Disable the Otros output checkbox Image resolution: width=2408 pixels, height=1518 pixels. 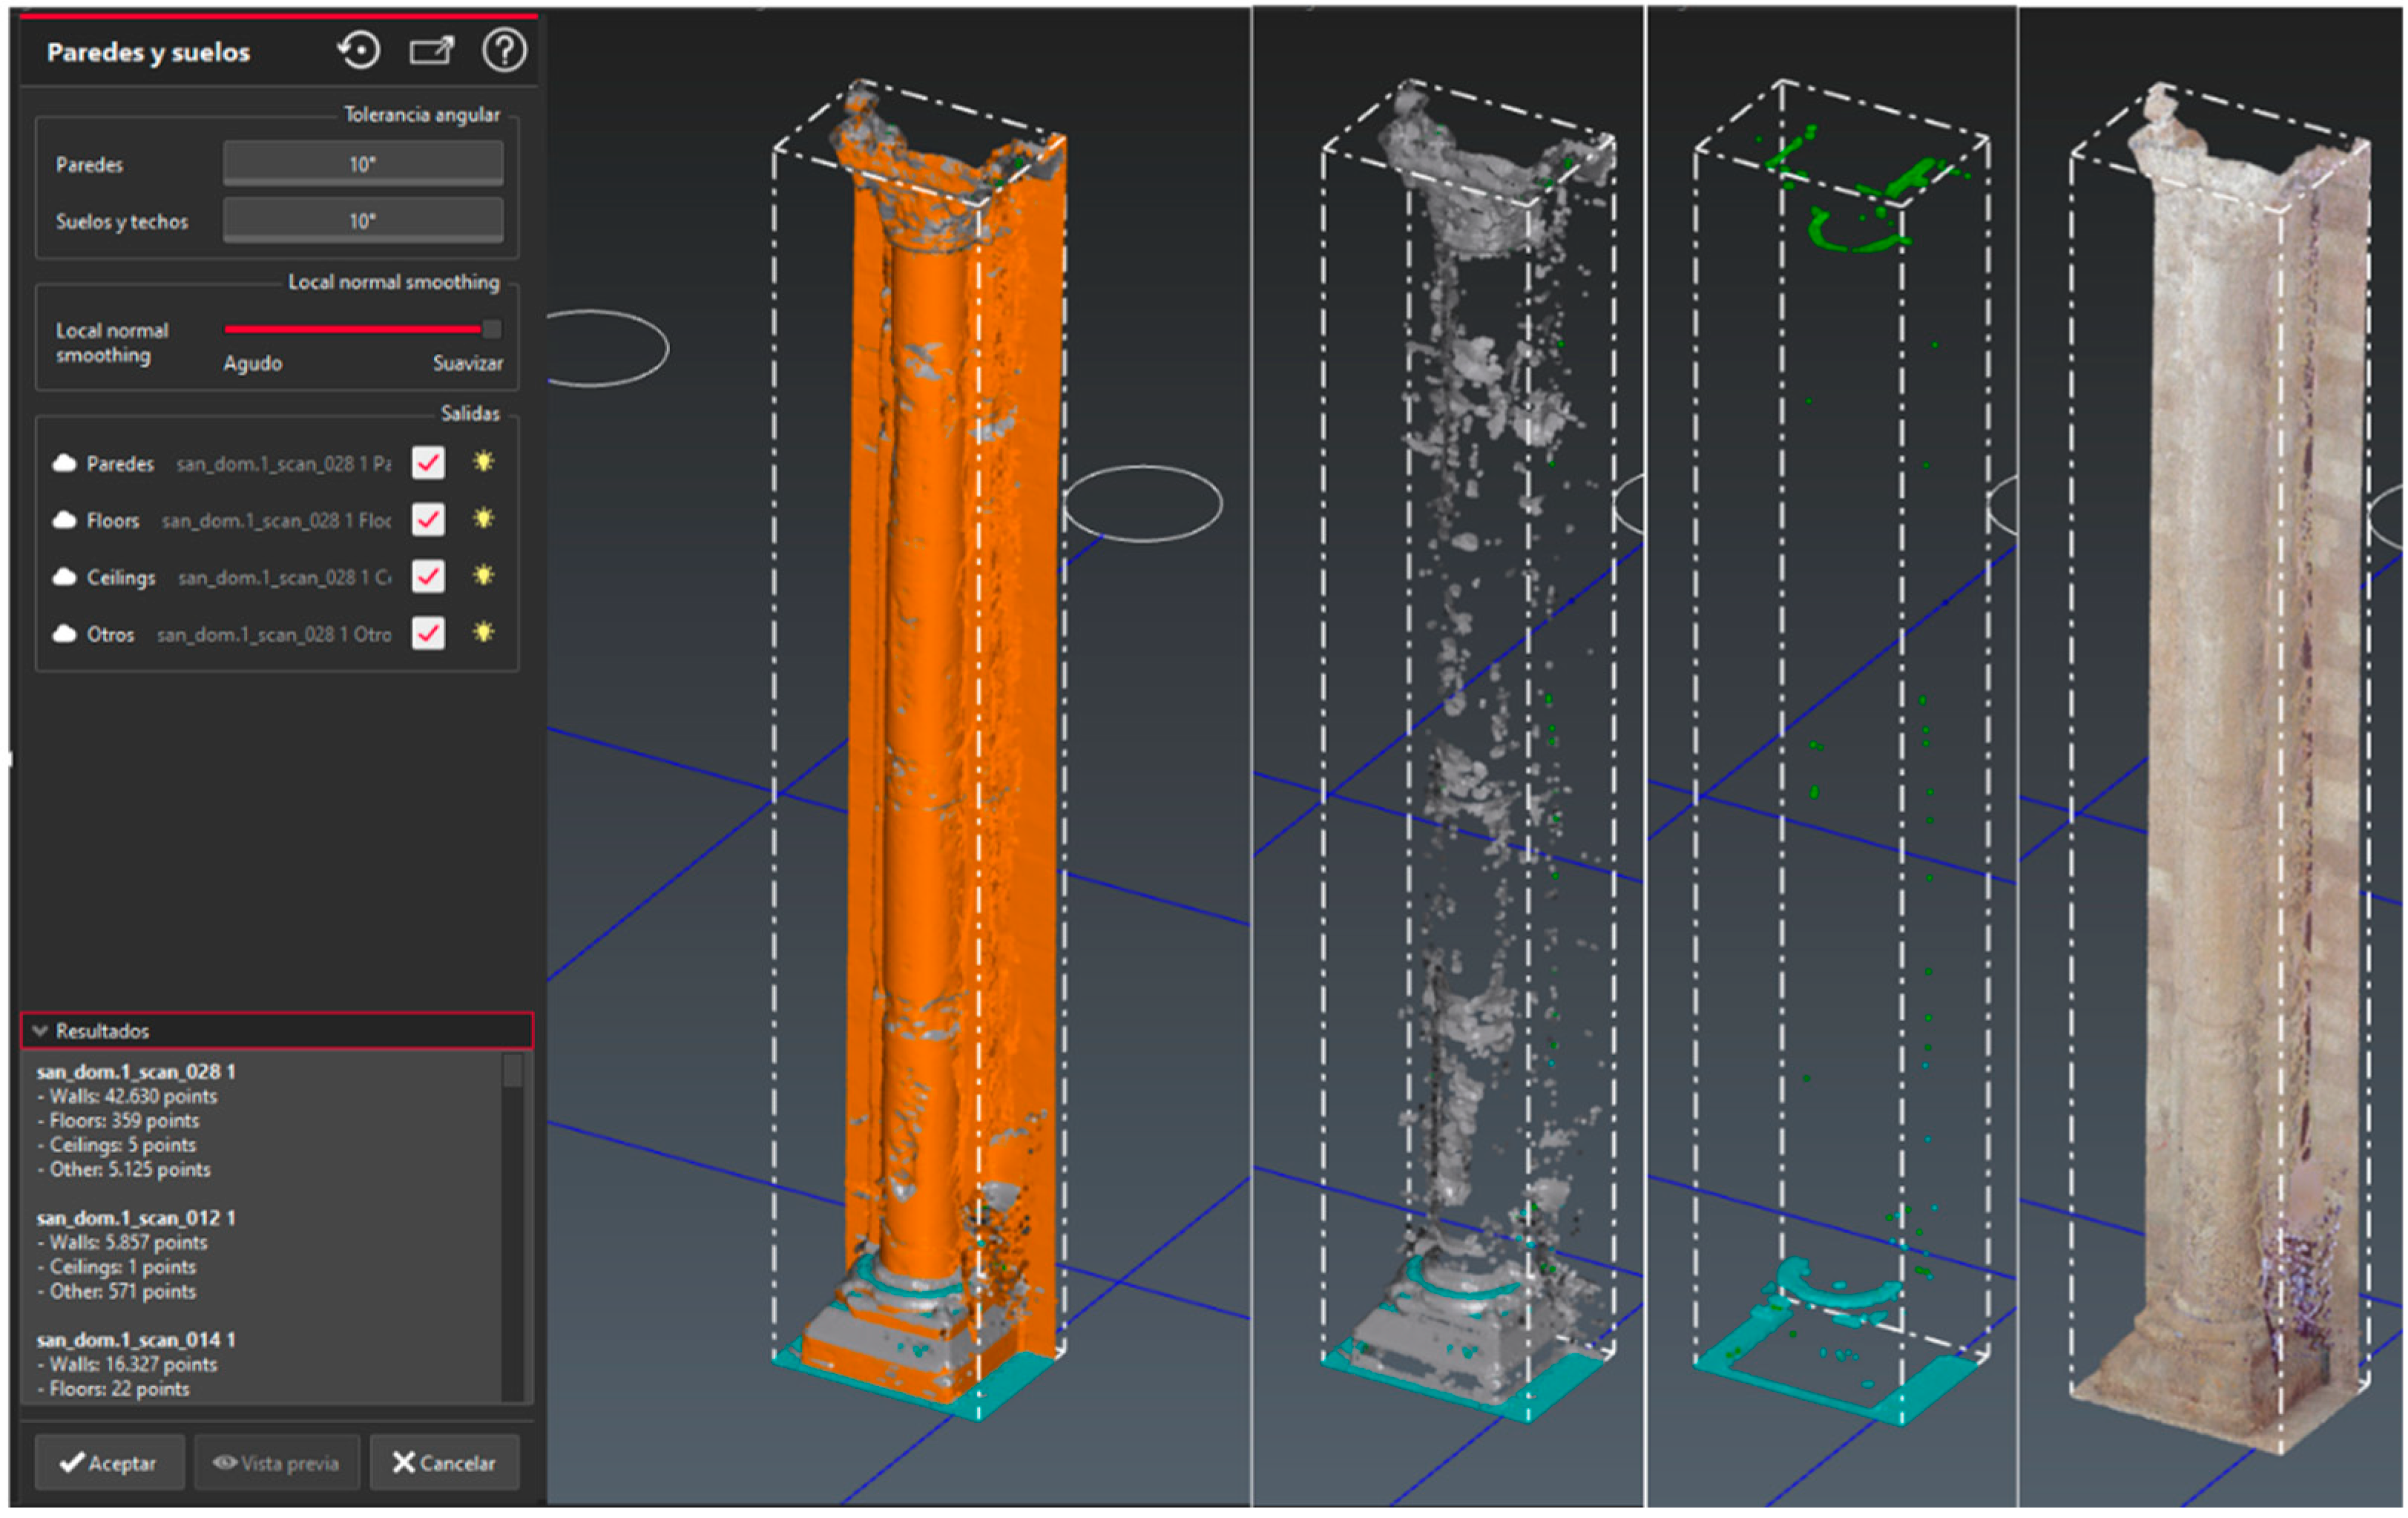point(428,634)
